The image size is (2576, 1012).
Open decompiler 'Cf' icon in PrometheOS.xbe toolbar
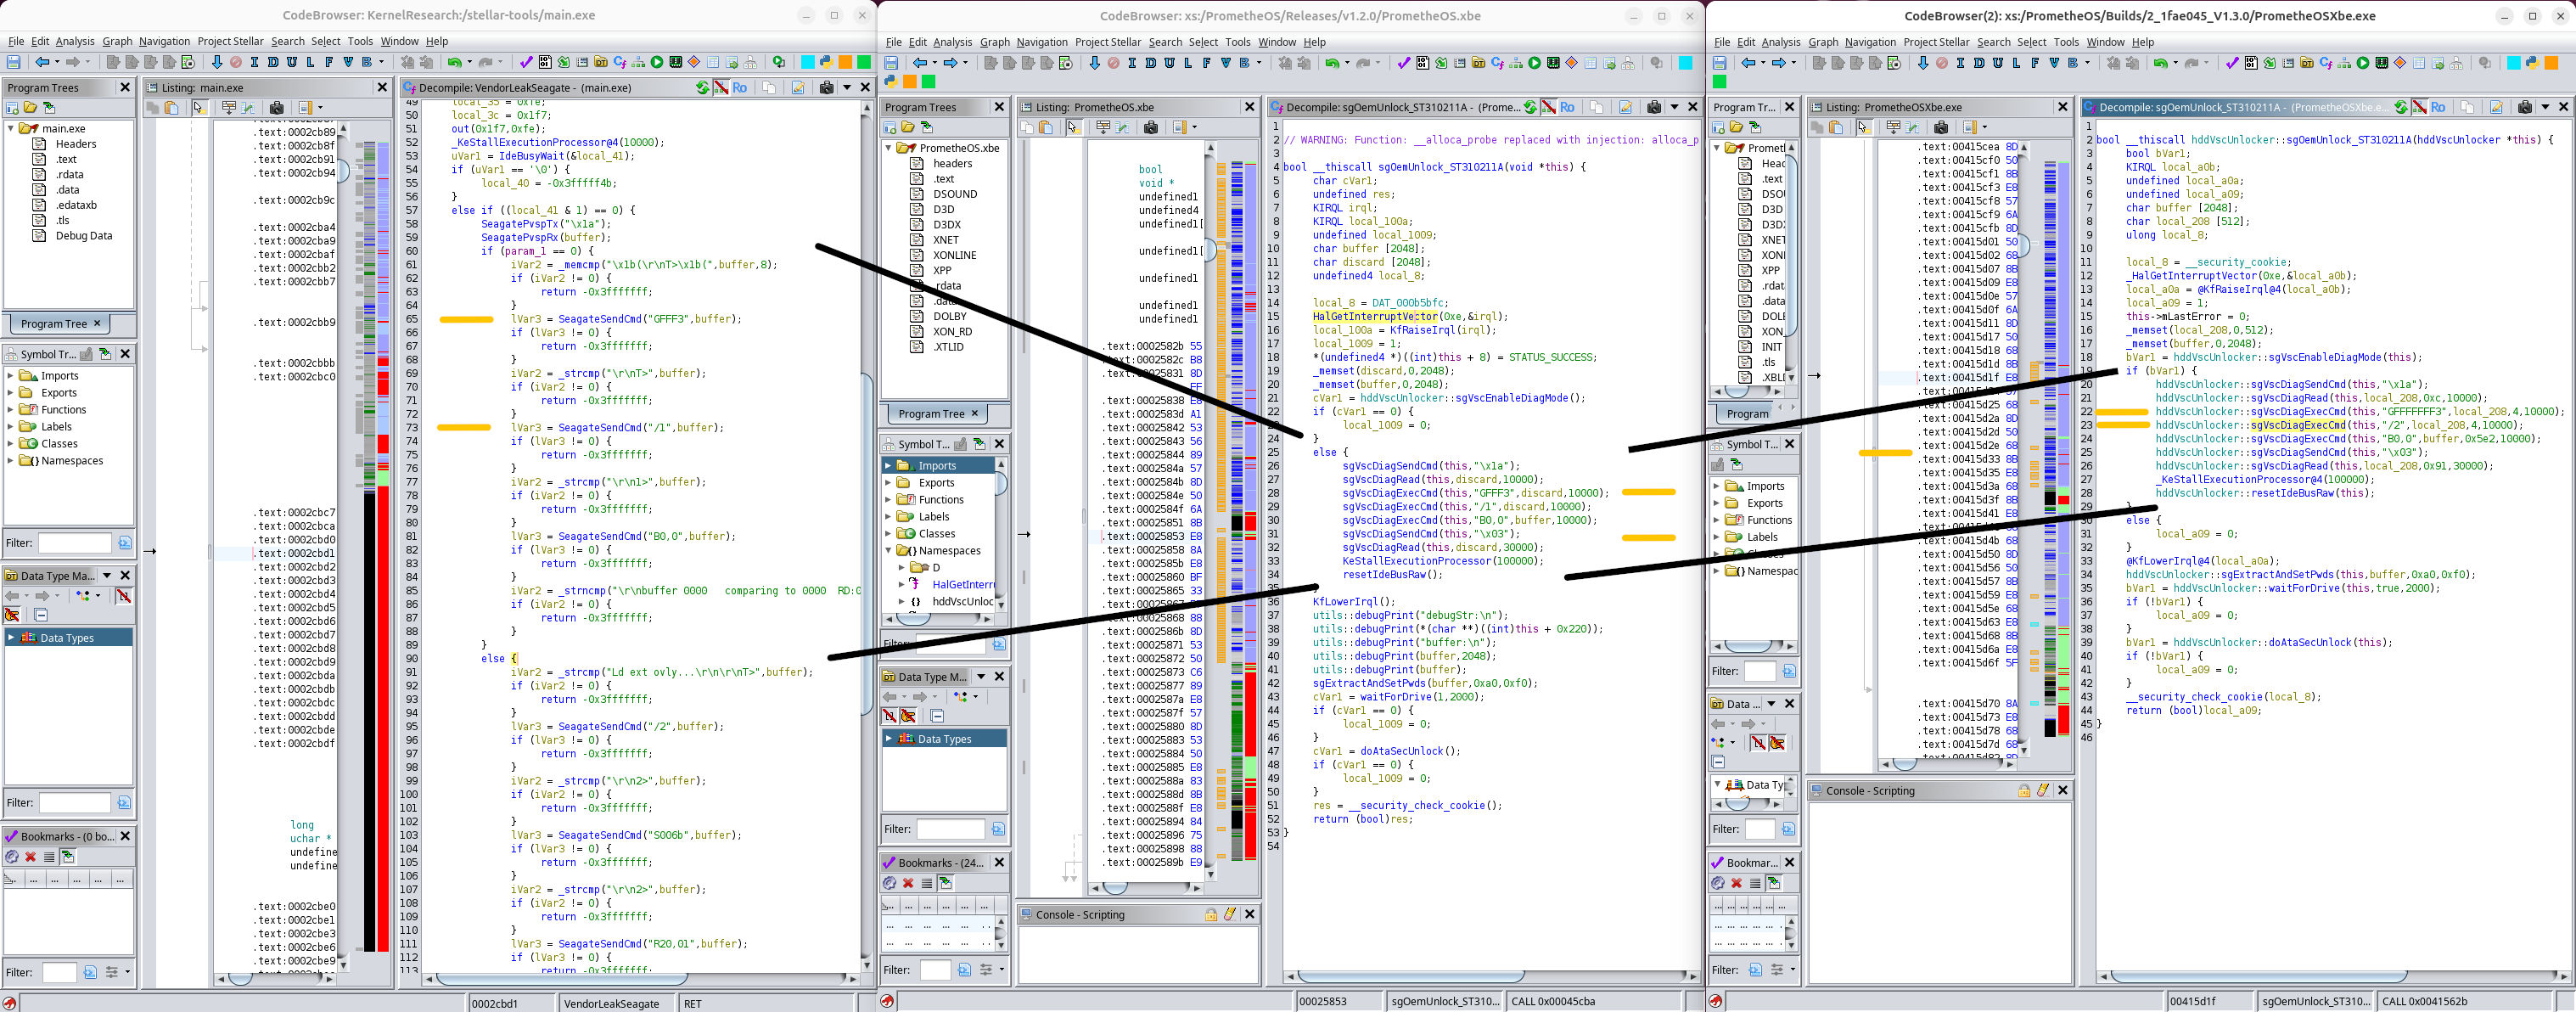click(x=1497, y=63)
